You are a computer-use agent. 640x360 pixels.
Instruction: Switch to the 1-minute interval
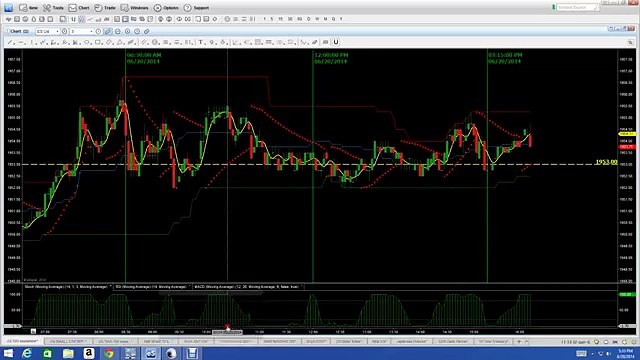pyautogui.click(x=264, y=19)
